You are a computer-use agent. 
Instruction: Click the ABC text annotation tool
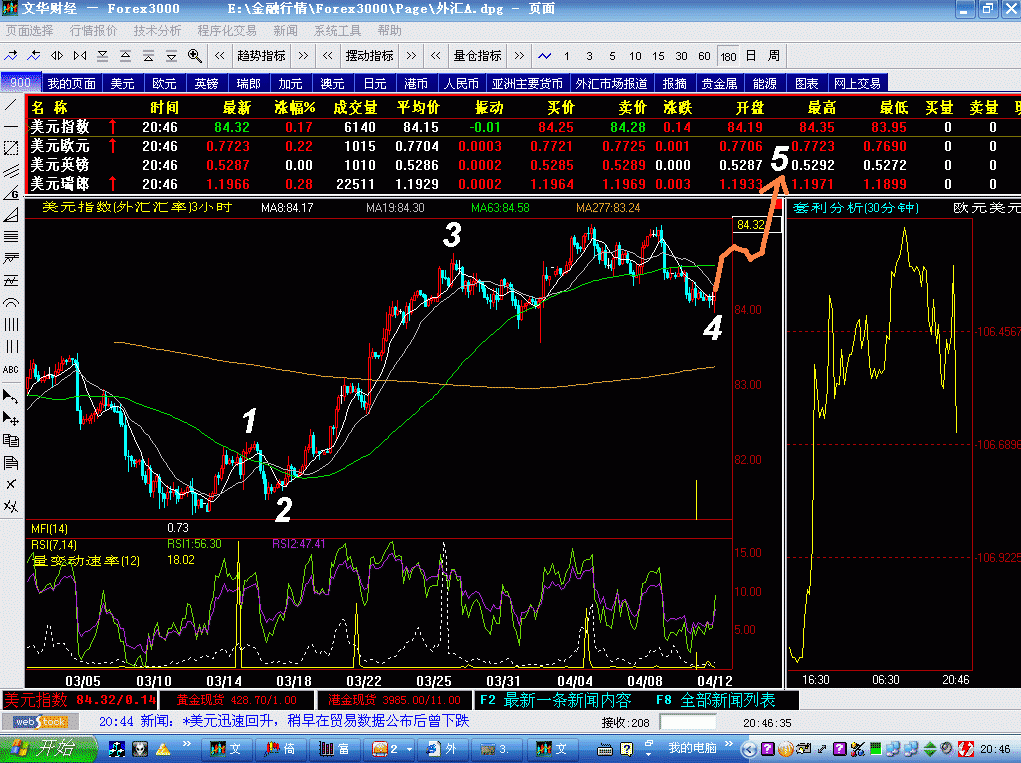pos(11,369)
